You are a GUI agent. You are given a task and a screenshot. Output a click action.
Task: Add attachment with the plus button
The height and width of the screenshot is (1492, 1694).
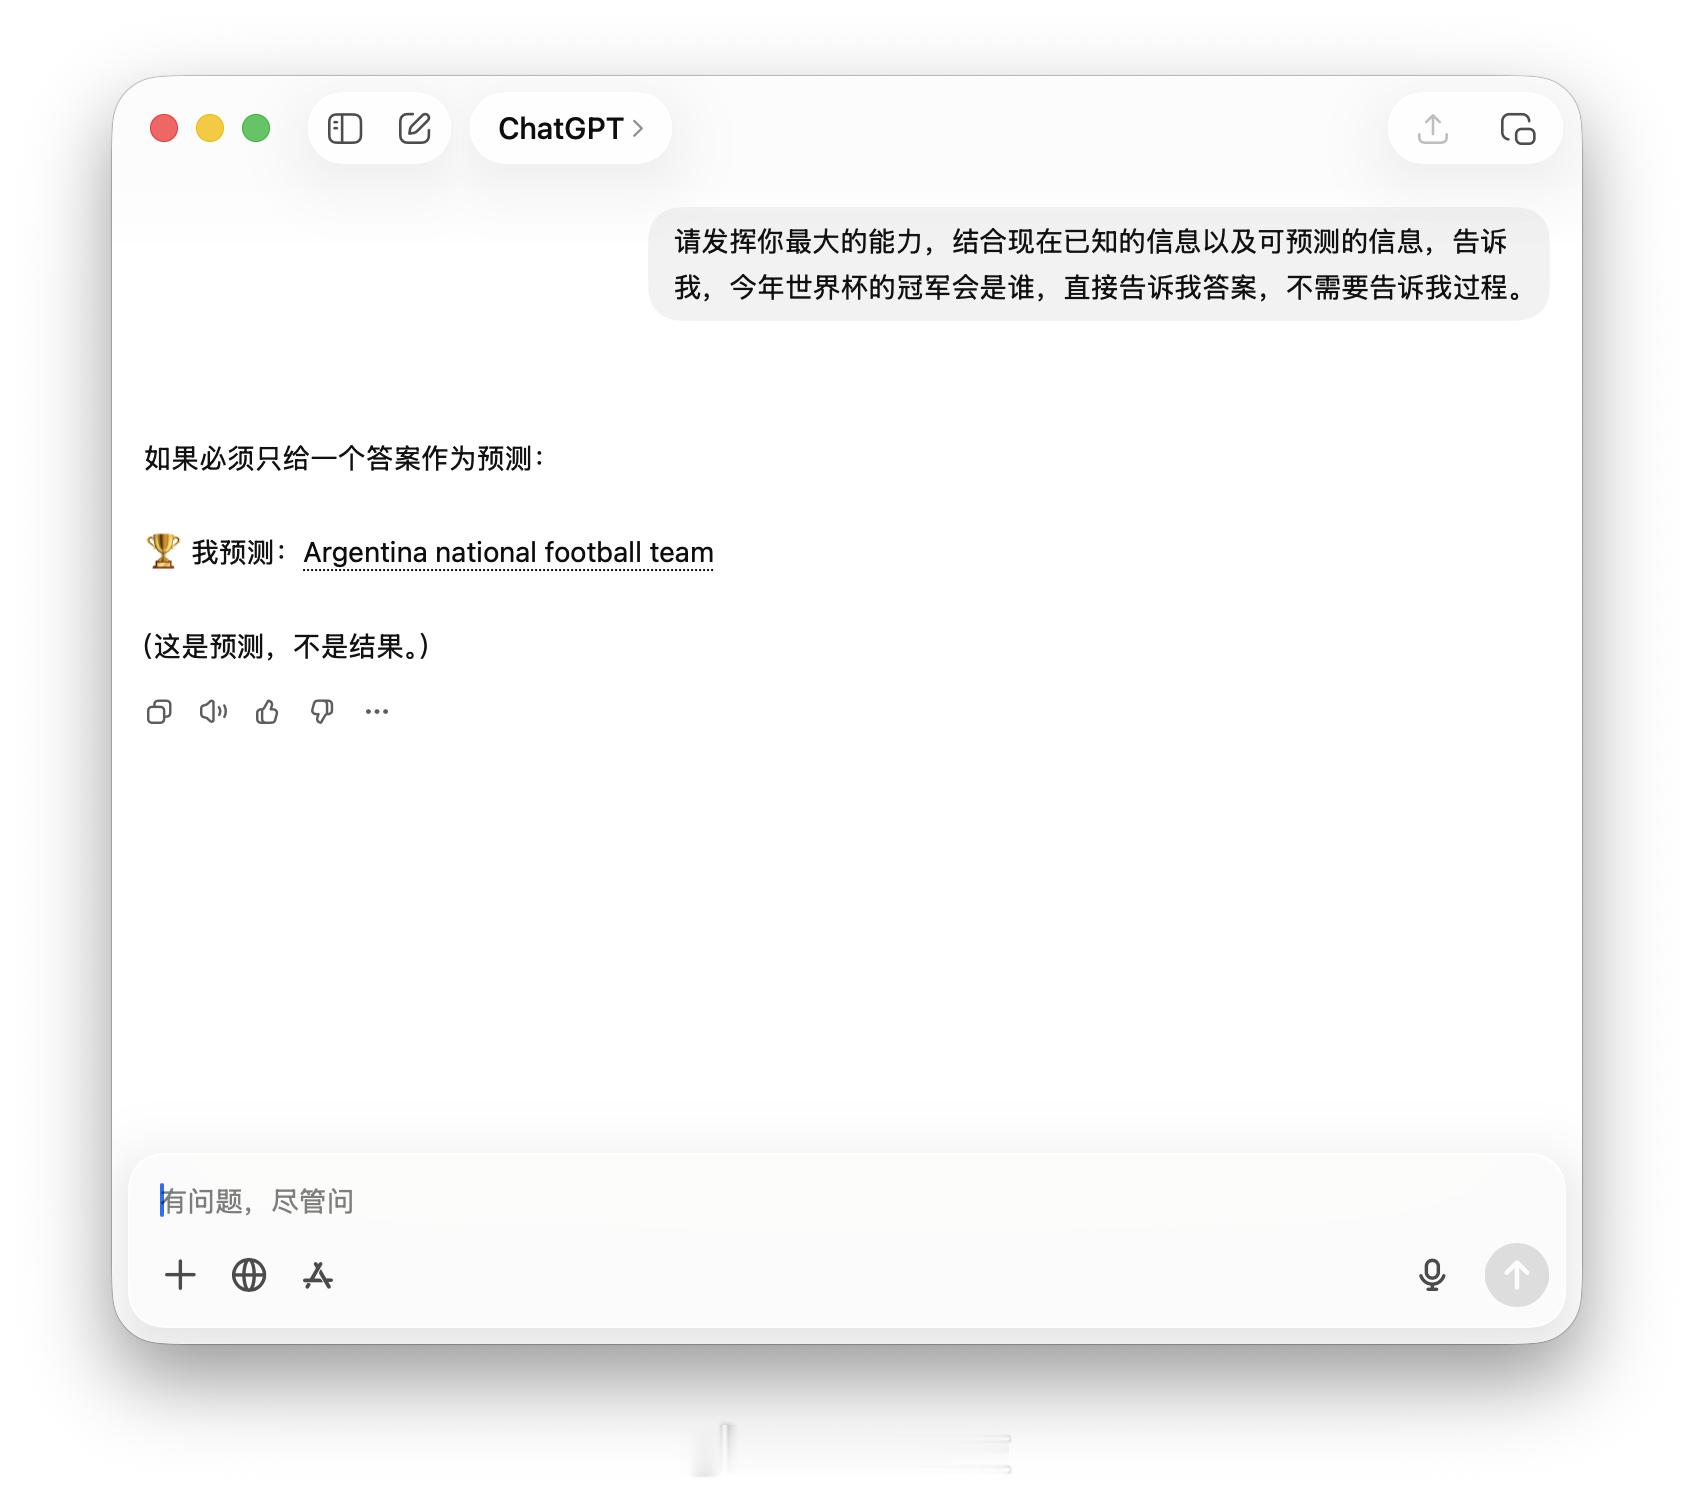[x=180, y=1275]
